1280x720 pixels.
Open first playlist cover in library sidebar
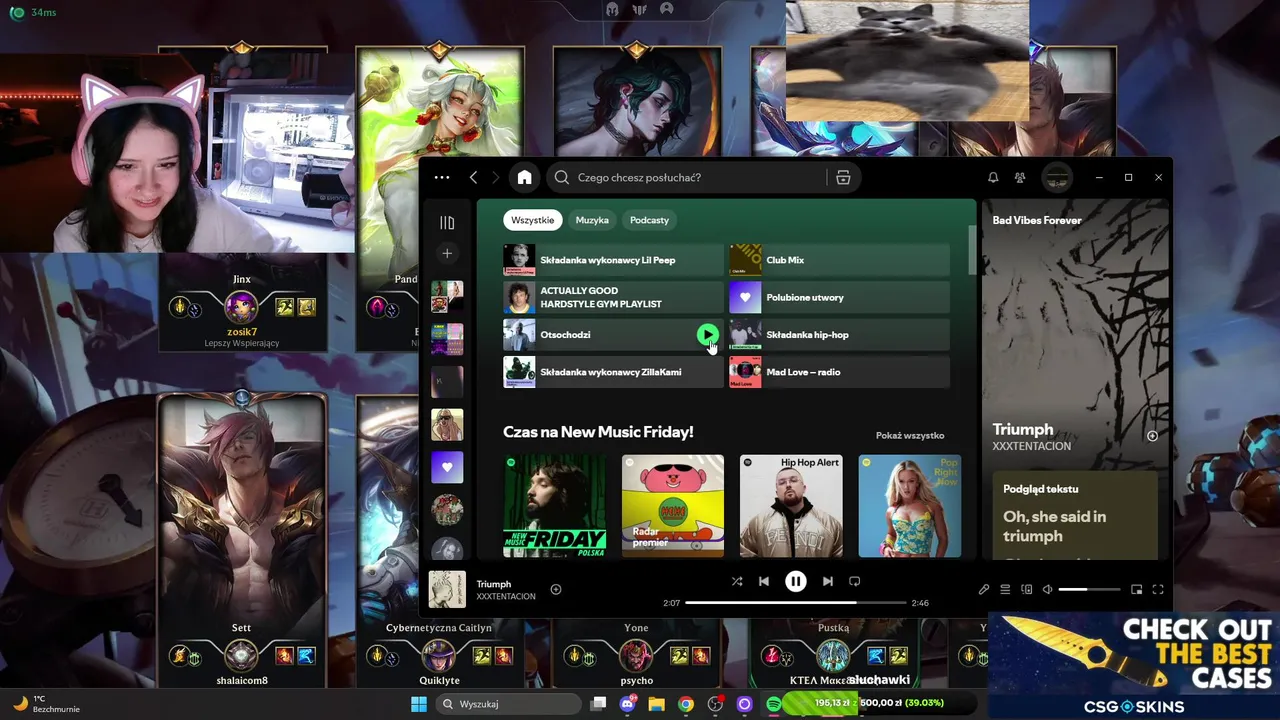447,296
